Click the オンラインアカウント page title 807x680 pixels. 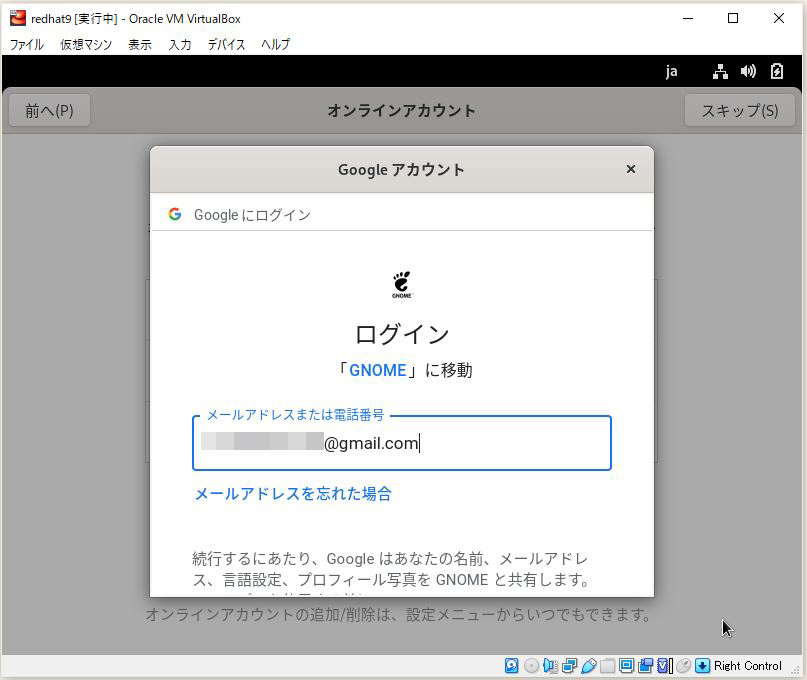coord(401,111)
